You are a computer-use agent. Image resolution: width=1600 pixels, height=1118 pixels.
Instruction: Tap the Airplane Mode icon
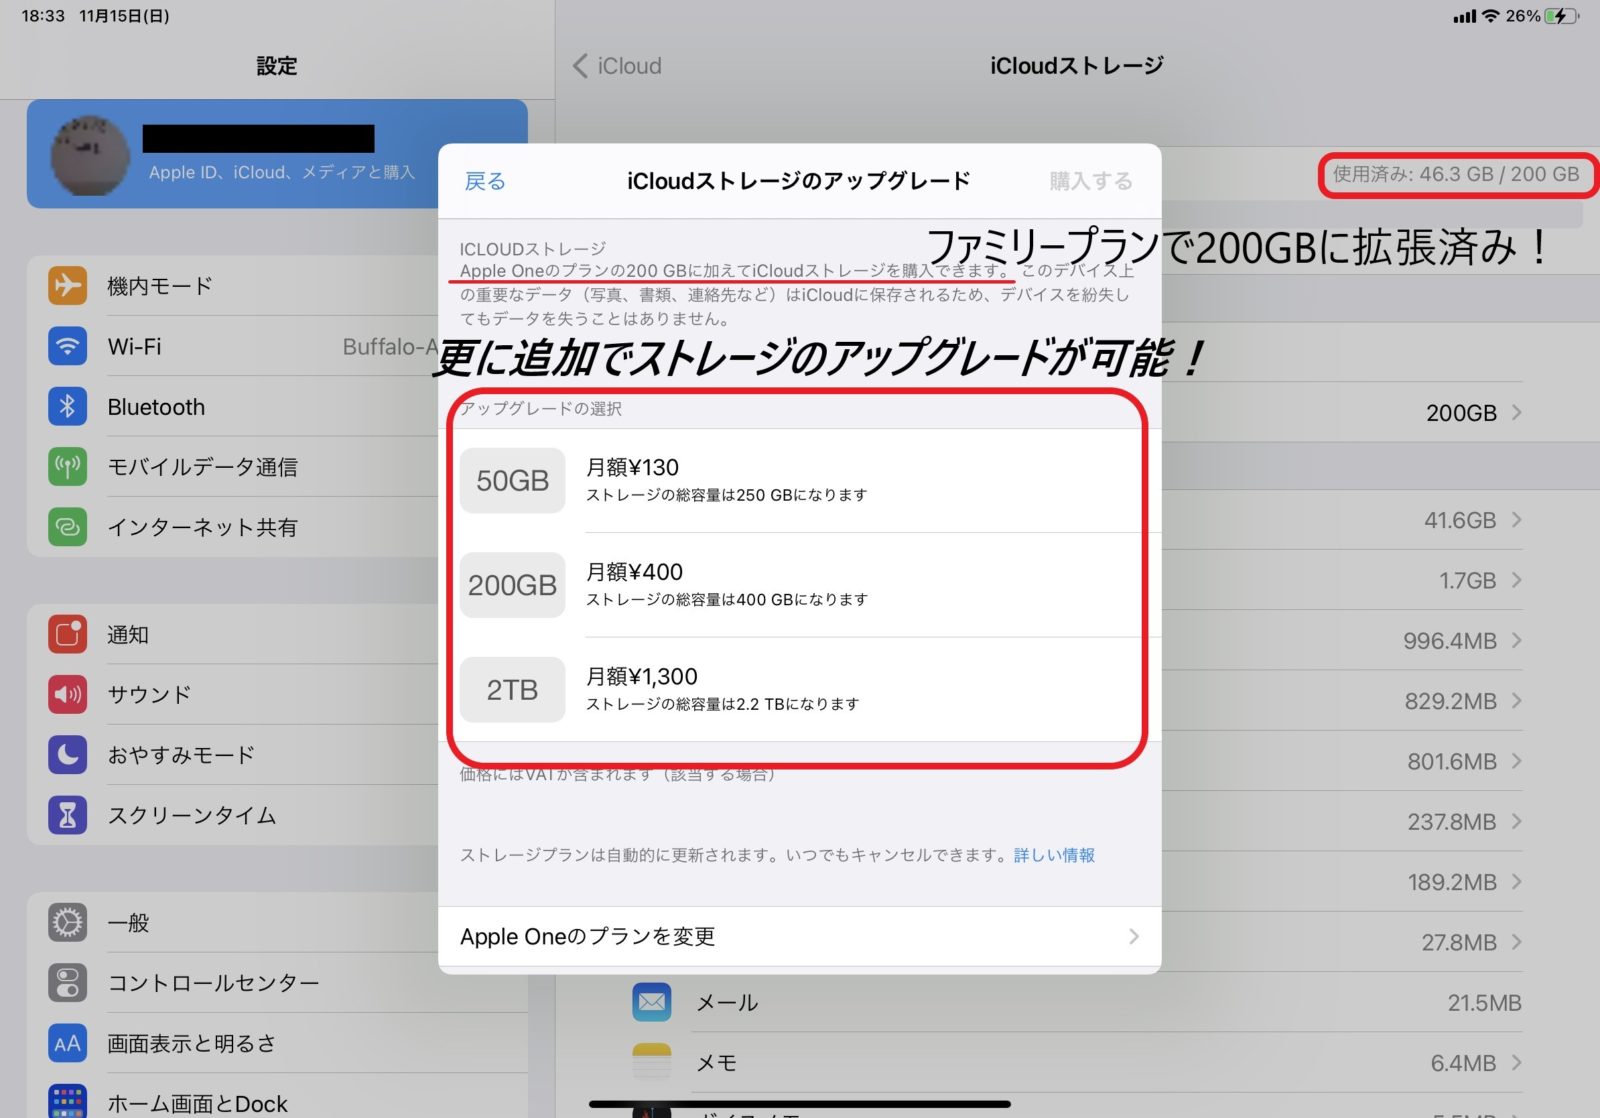pyautogui.click(x=67, y=285)
